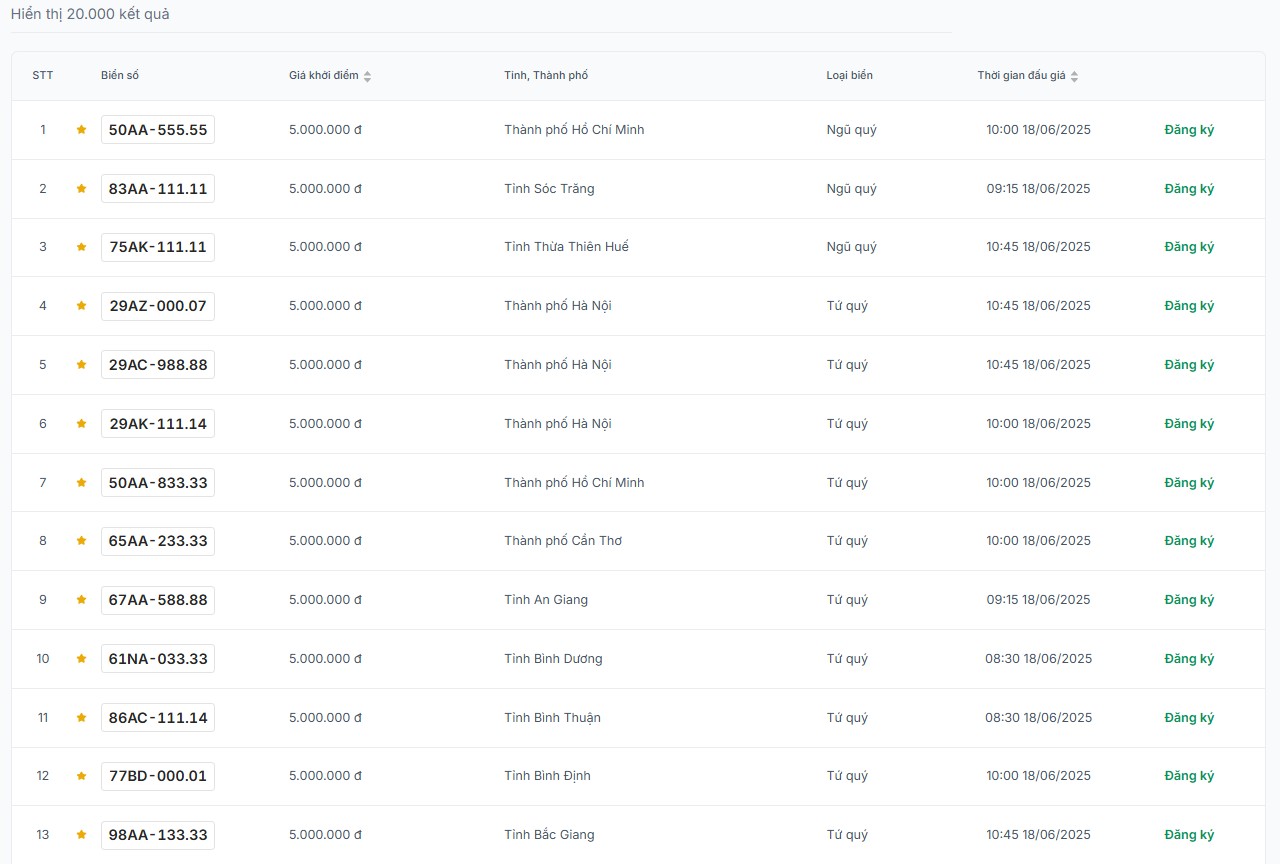Open plate badge 98AA-133.33
This screenshot has height=864, width=1280.
click(x=158, y=835)
